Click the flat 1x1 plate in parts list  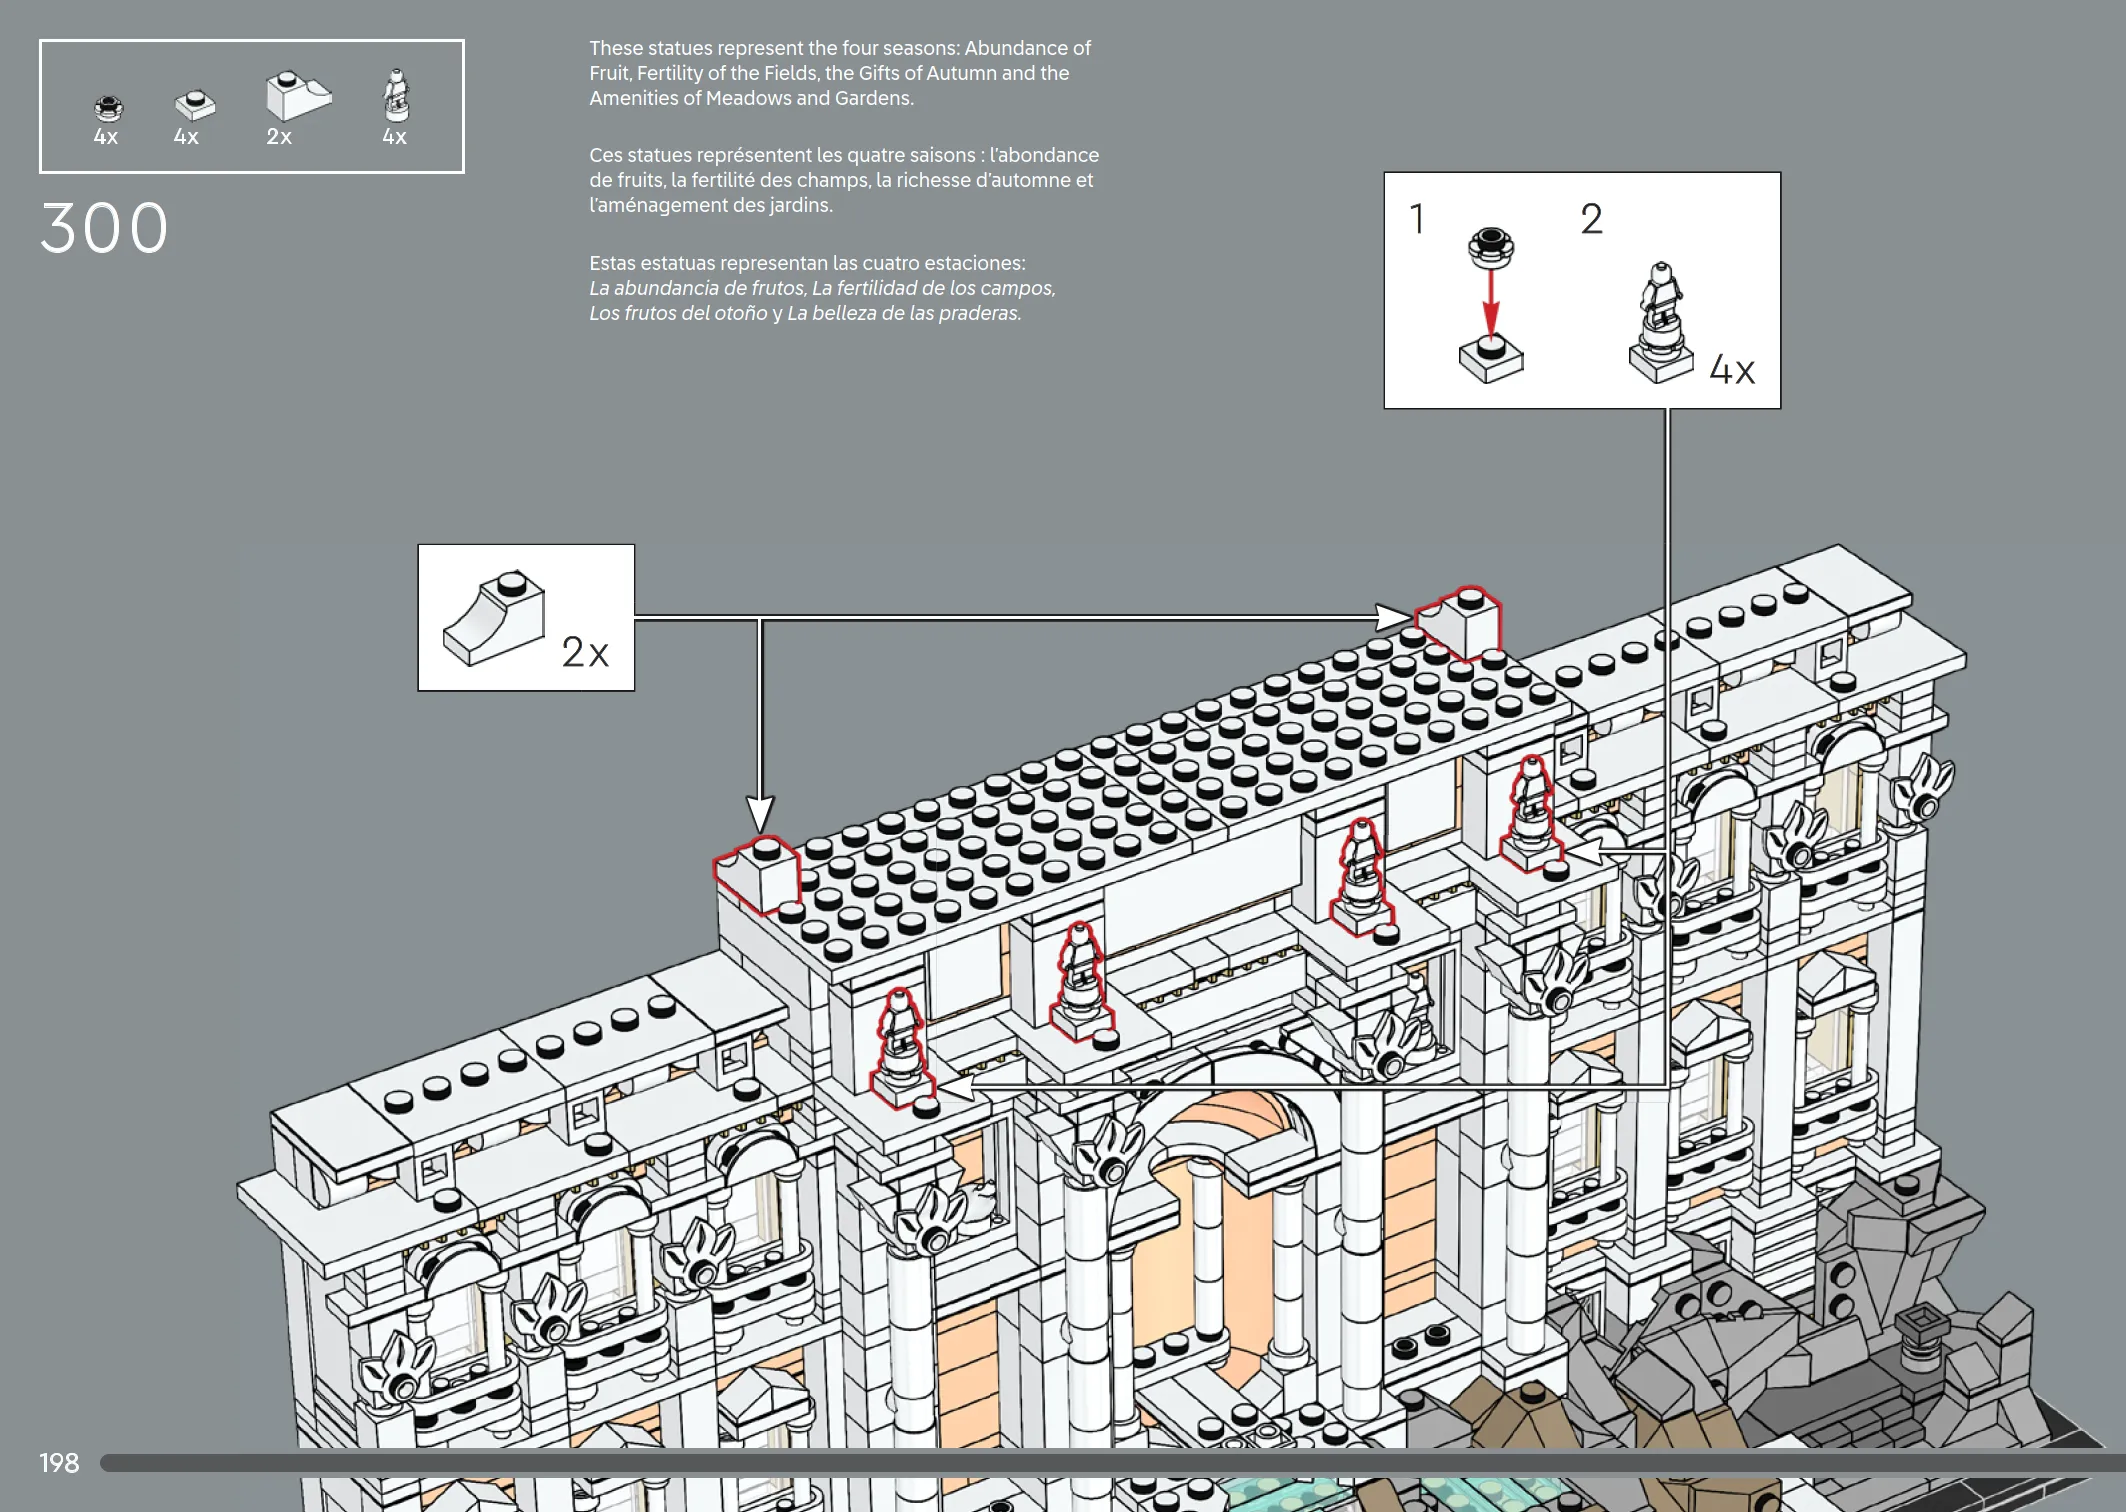pyautogui.click(x=195, y=104)
